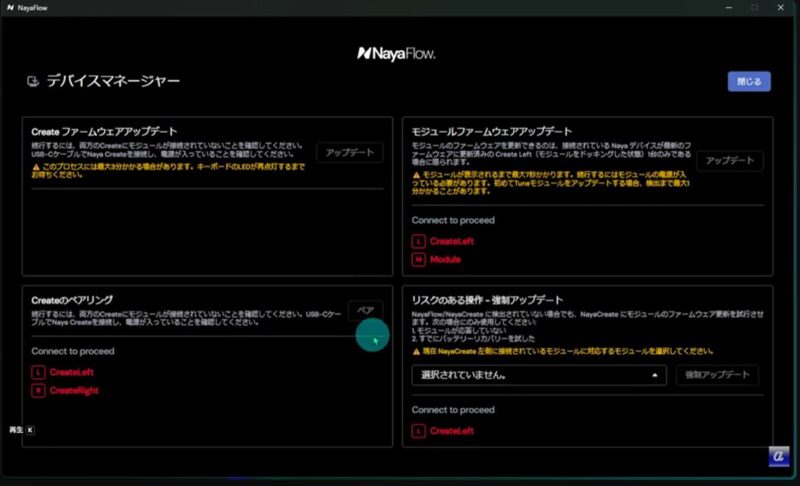Image resolution: width=800 pixels, height=486 pixels.
Task: Click the warning icon above the module selector
Action: coord(416,352)
